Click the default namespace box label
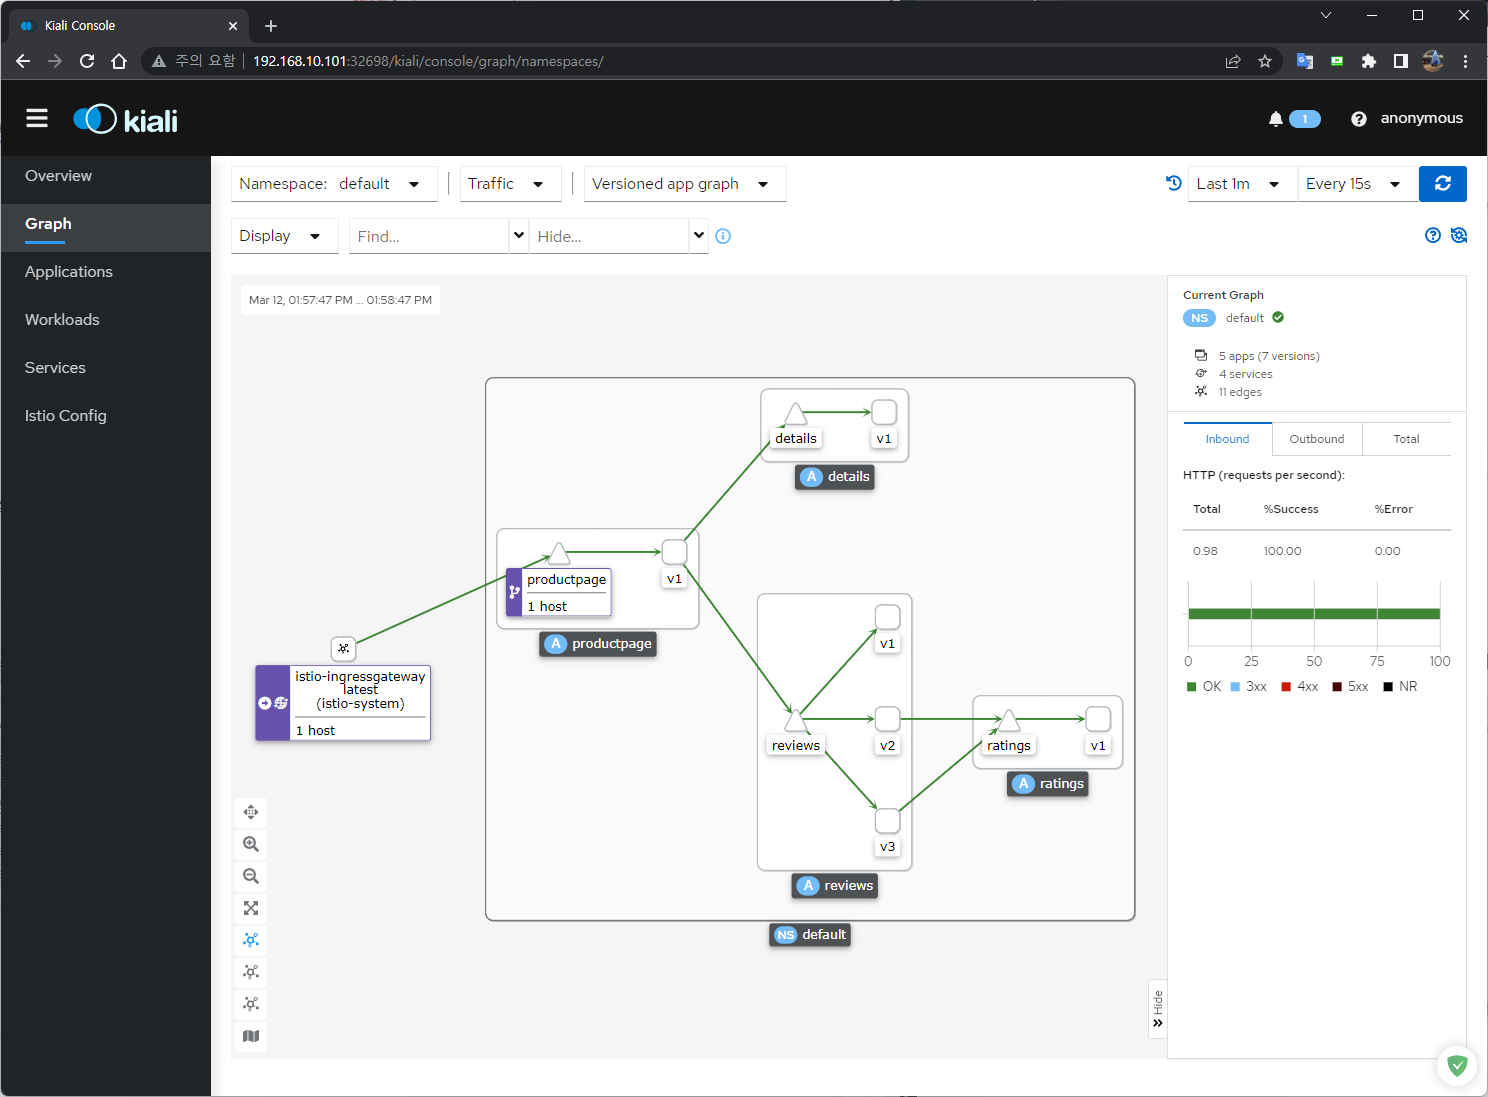Viewport: 1488px width, 1097px height. tap(810, 935)
